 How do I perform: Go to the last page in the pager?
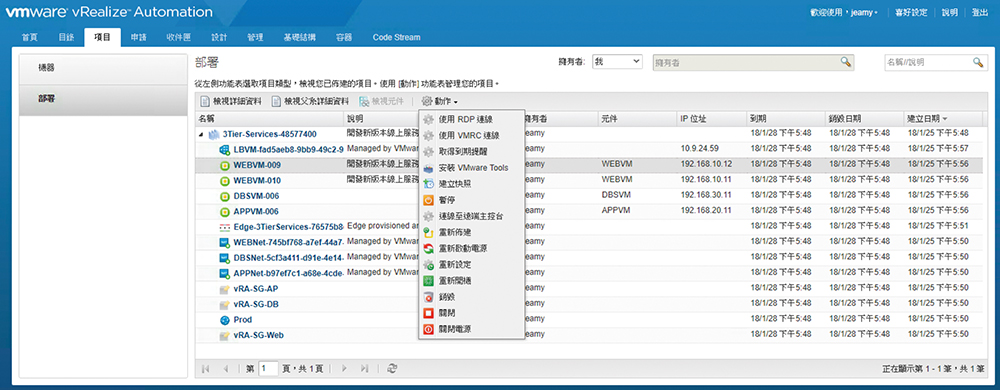(365, 368)
